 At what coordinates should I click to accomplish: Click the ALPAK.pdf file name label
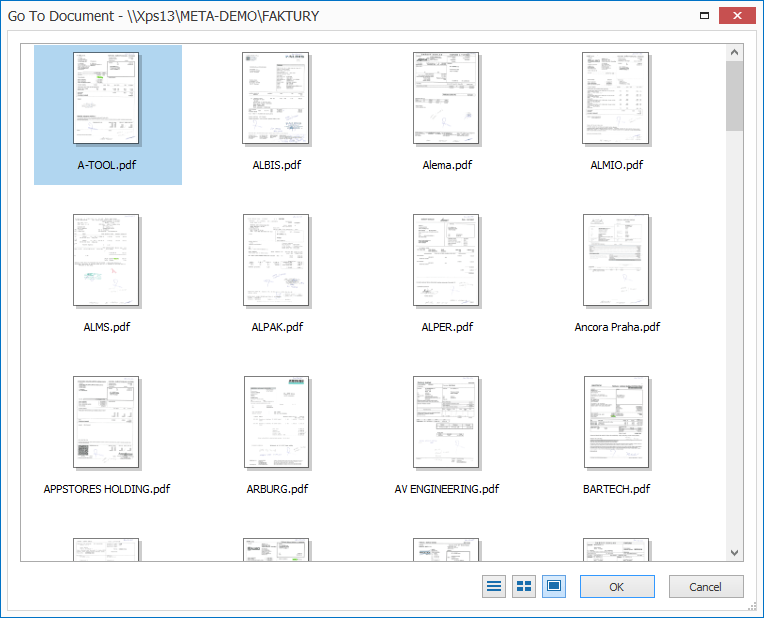[x=277, y=327]
